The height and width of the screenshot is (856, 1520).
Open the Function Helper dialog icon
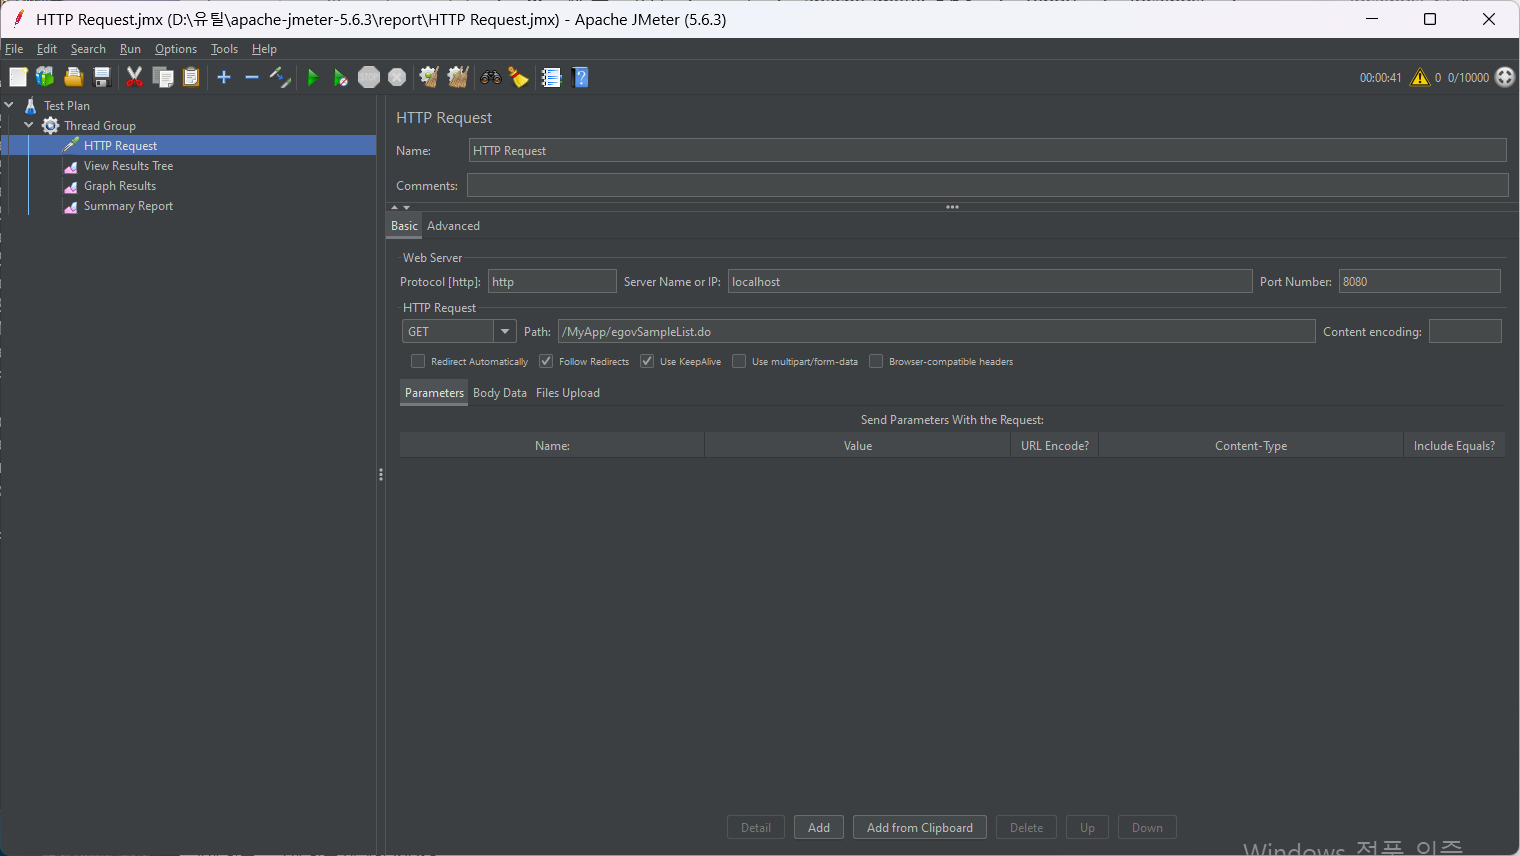click(551, 77)
